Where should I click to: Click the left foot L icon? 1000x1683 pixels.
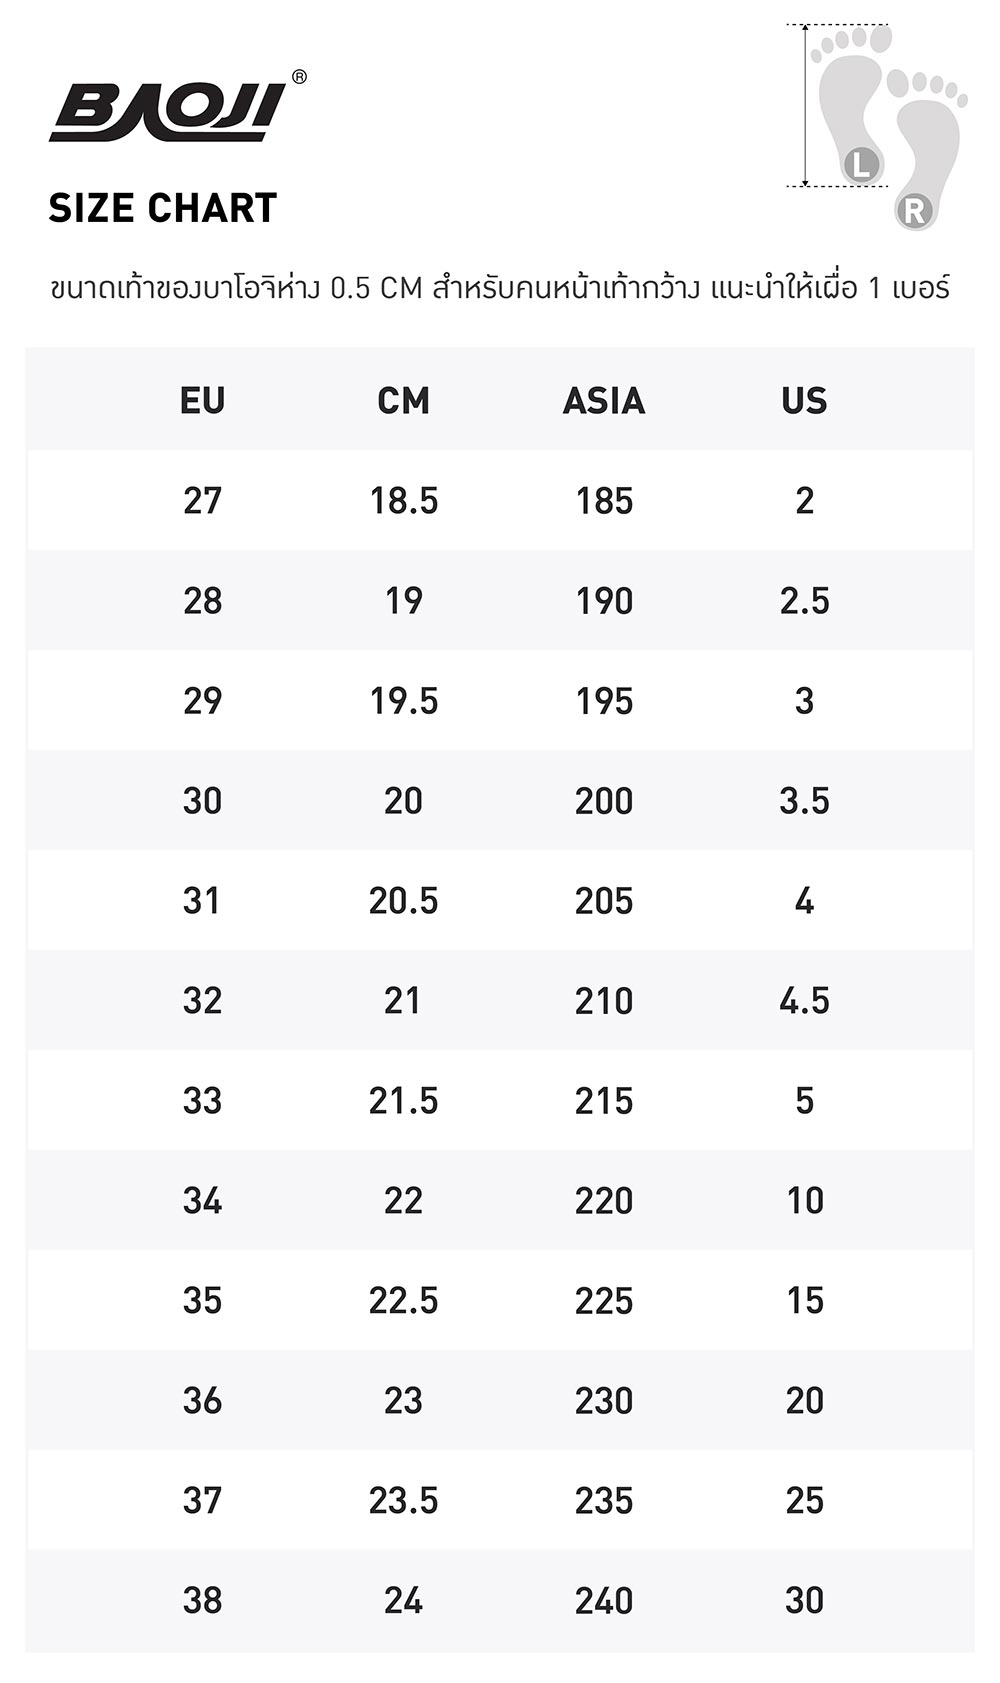coord(862,165)
